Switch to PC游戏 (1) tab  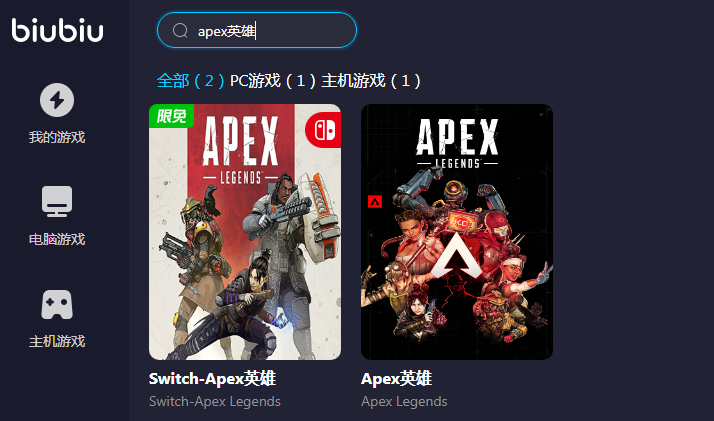click(x=273, y=81)
